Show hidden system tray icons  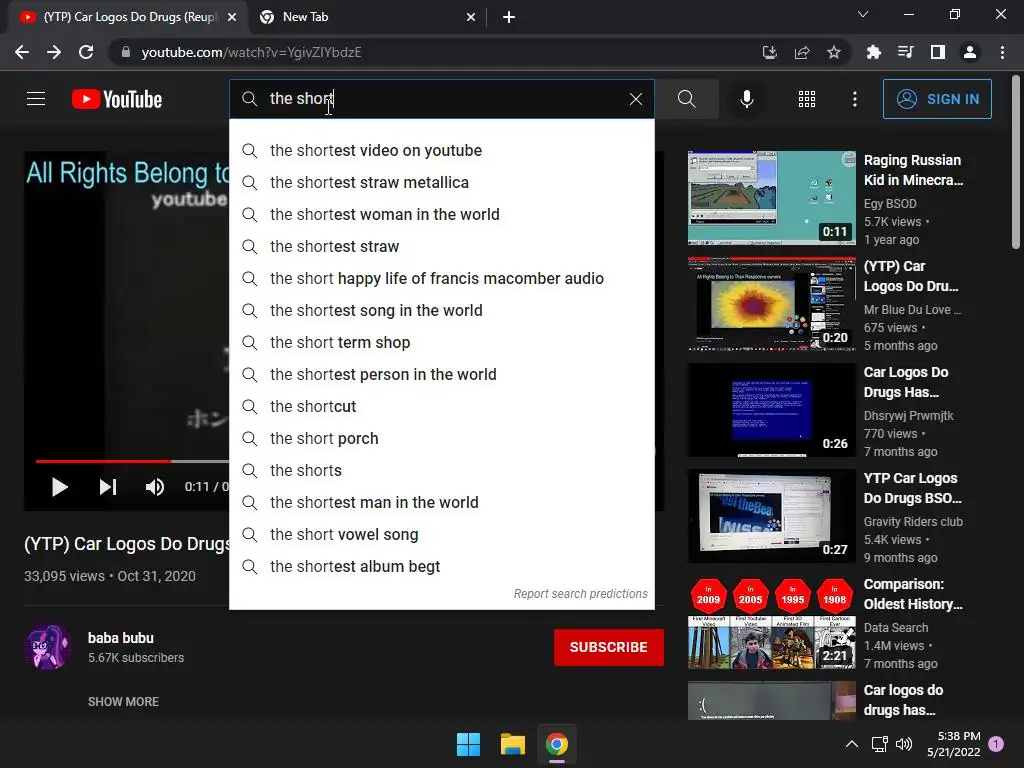[852, 744]
